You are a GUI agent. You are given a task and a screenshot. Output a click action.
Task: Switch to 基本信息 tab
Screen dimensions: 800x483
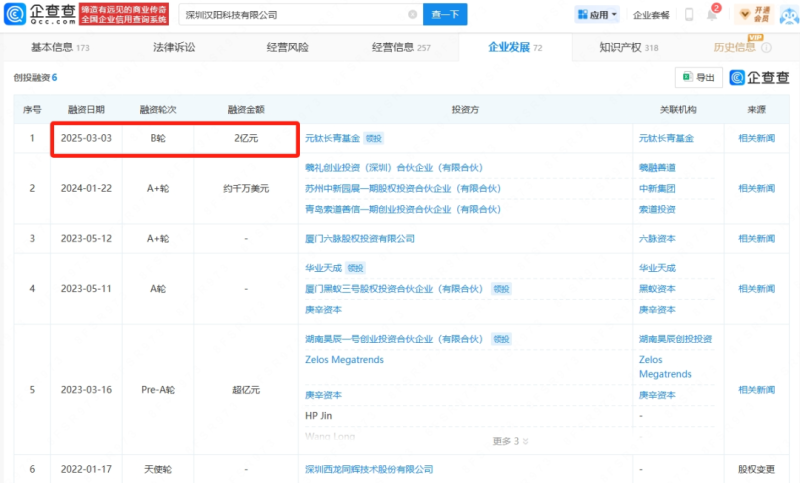pos(60,47)
